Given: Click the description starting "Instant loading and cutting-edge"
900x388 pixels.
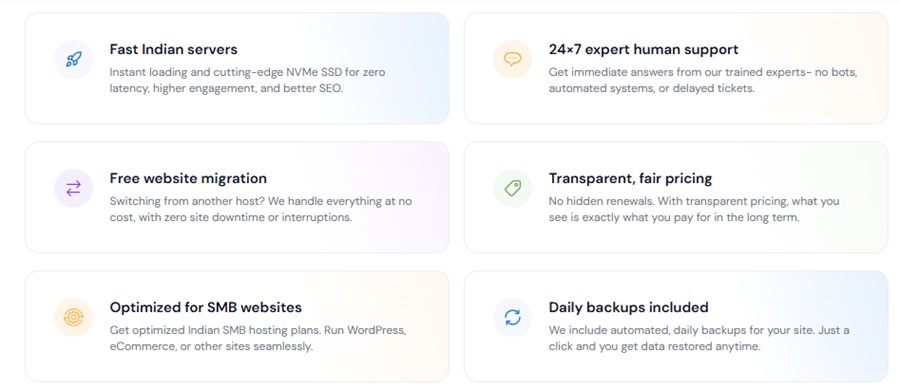Looking at the screenshot, I should click(x=247, y=81).
